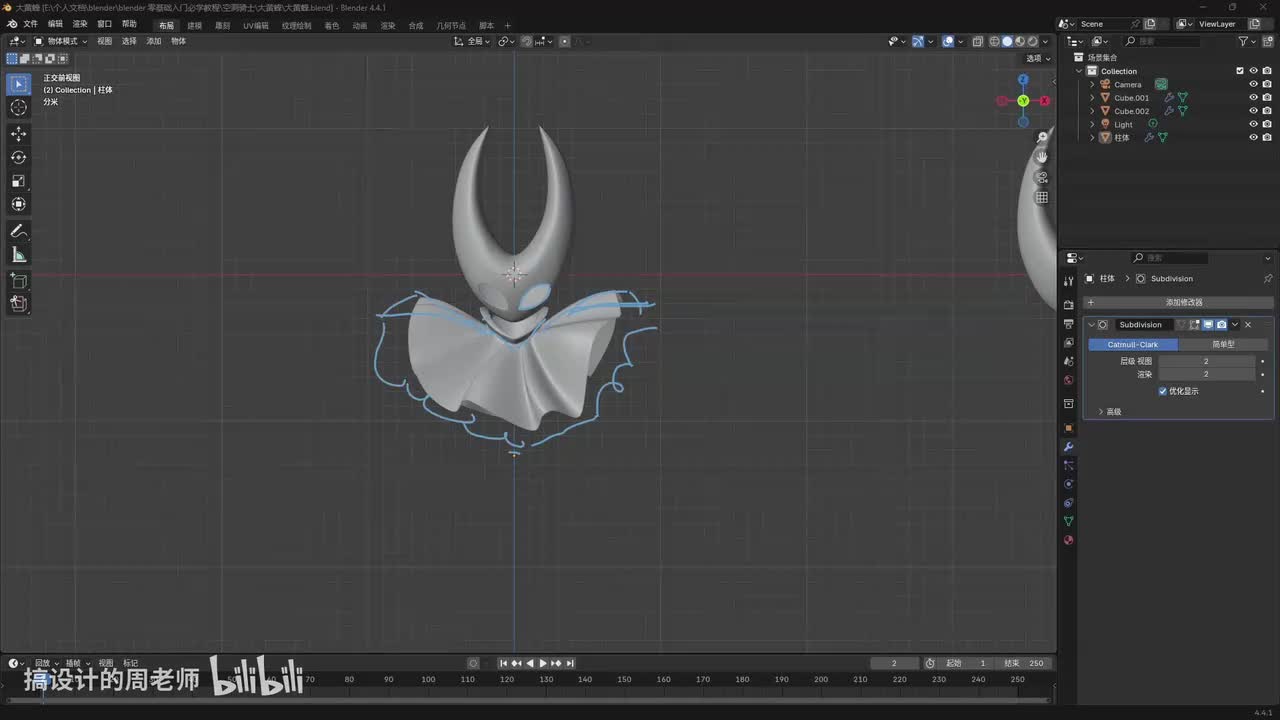Open the 编辑 menu

pos(55,24)
